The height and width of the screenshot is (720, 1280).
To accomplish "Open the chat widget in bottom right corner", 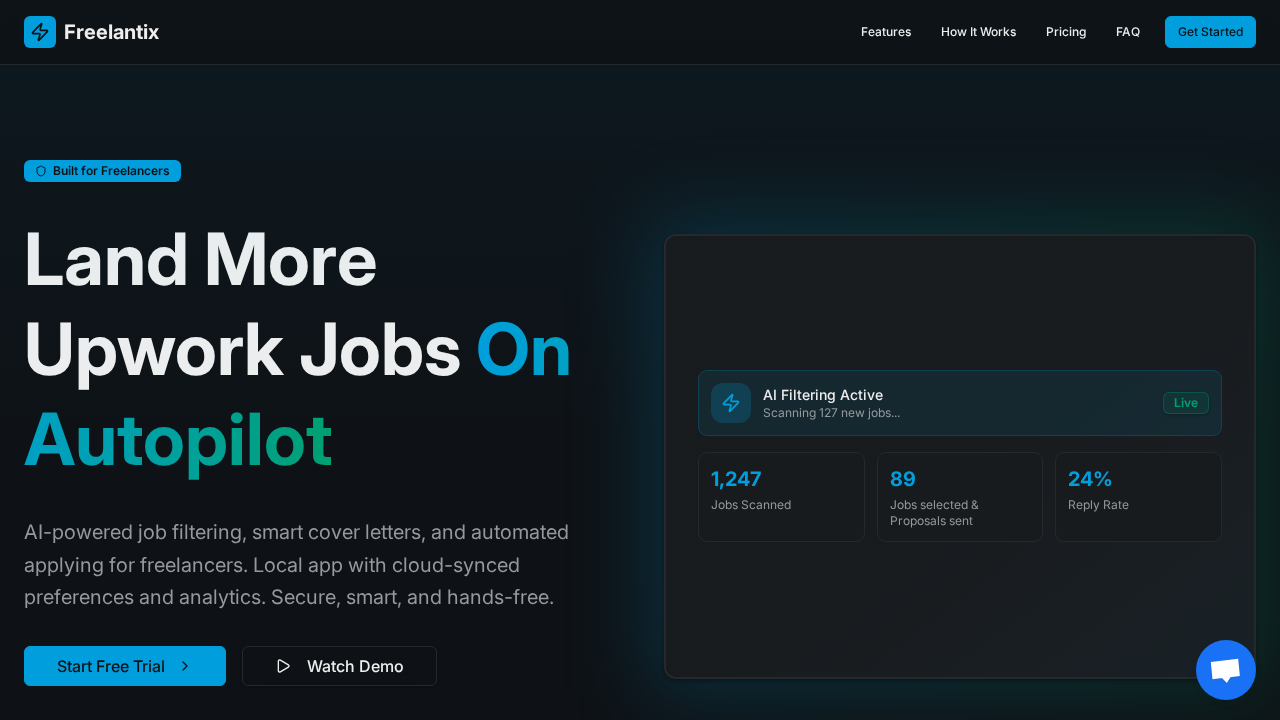I will [x=1225, y=669].
